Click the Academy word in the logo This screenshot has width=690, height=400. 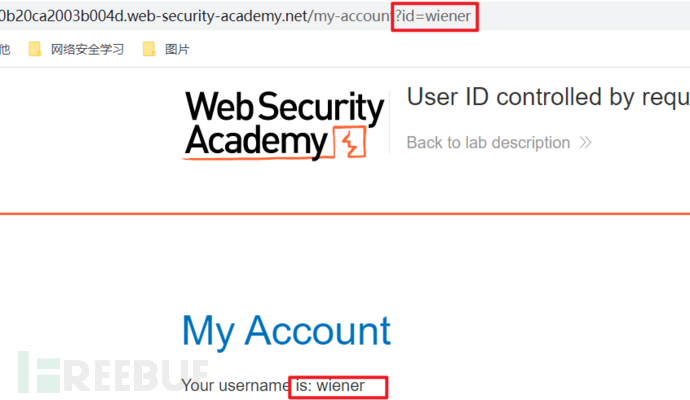(x=256, y=142)
